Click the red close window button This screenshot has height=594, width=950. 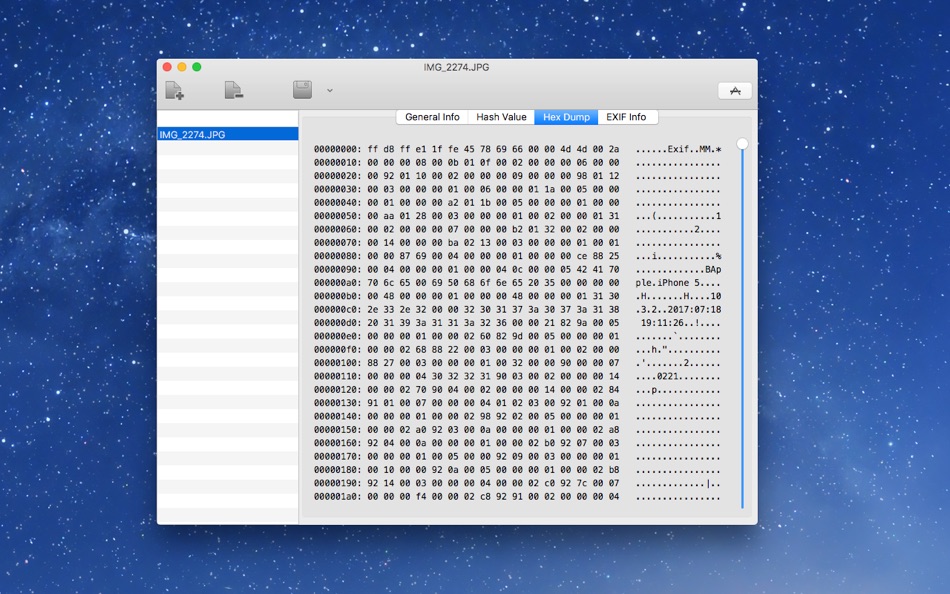167,67
